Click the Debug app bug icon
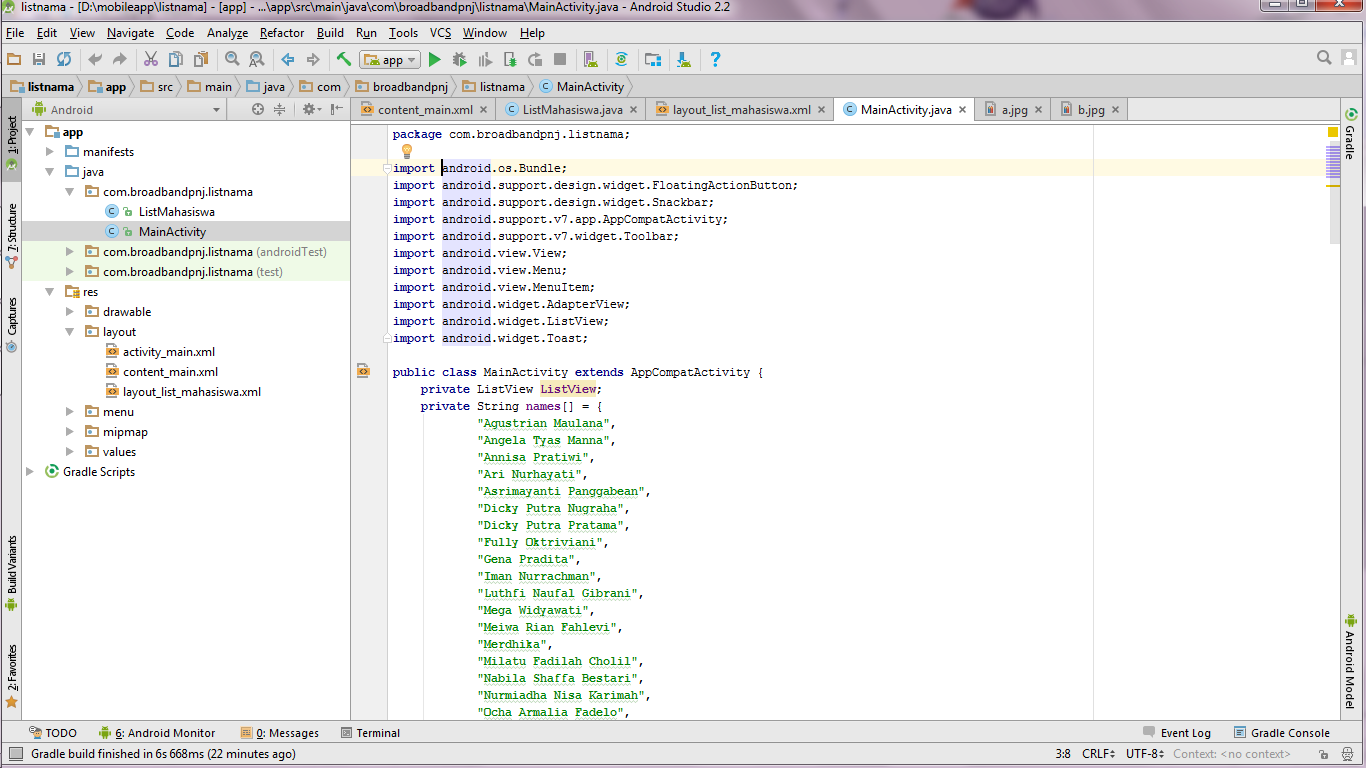1366x768 pixels. (459, 60)
